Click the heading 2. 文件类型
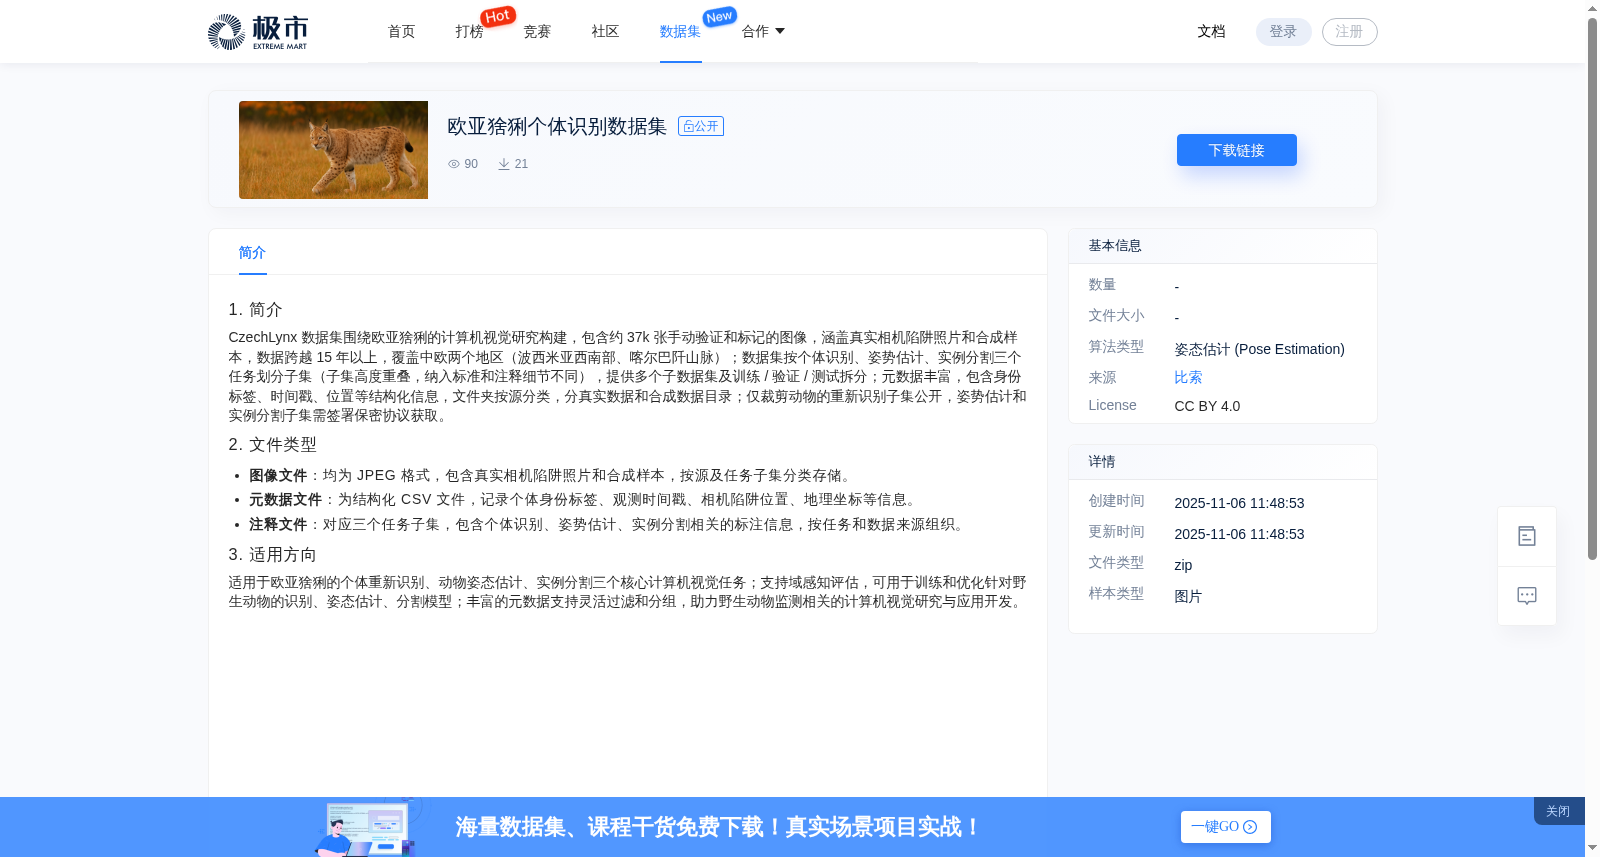The width and height of the screenshot is (1600, 857). coord(272,445)
